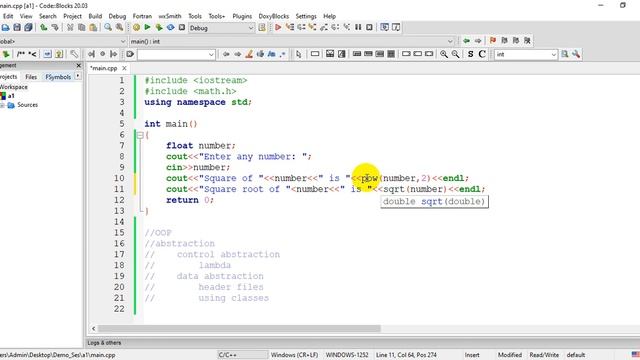Click the 'Logs & others' panel title

click(x=104, y=343)
